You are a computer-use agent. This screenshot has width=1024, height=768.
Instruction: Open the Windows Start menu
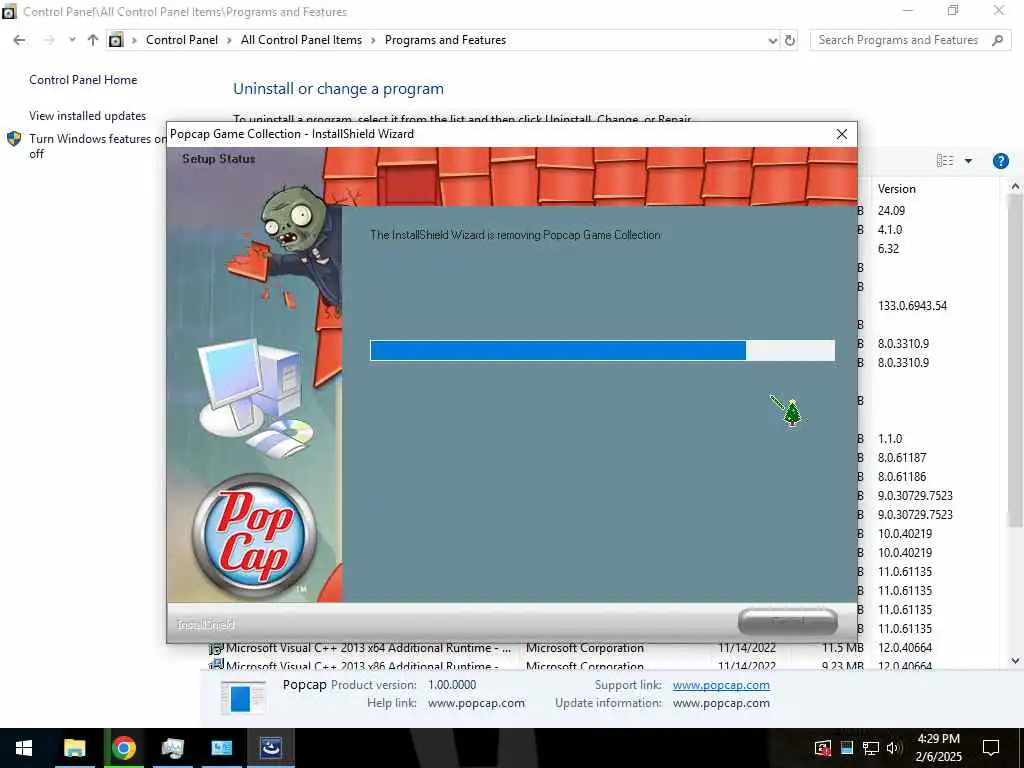pyautogui.click(x=24, y=748)
